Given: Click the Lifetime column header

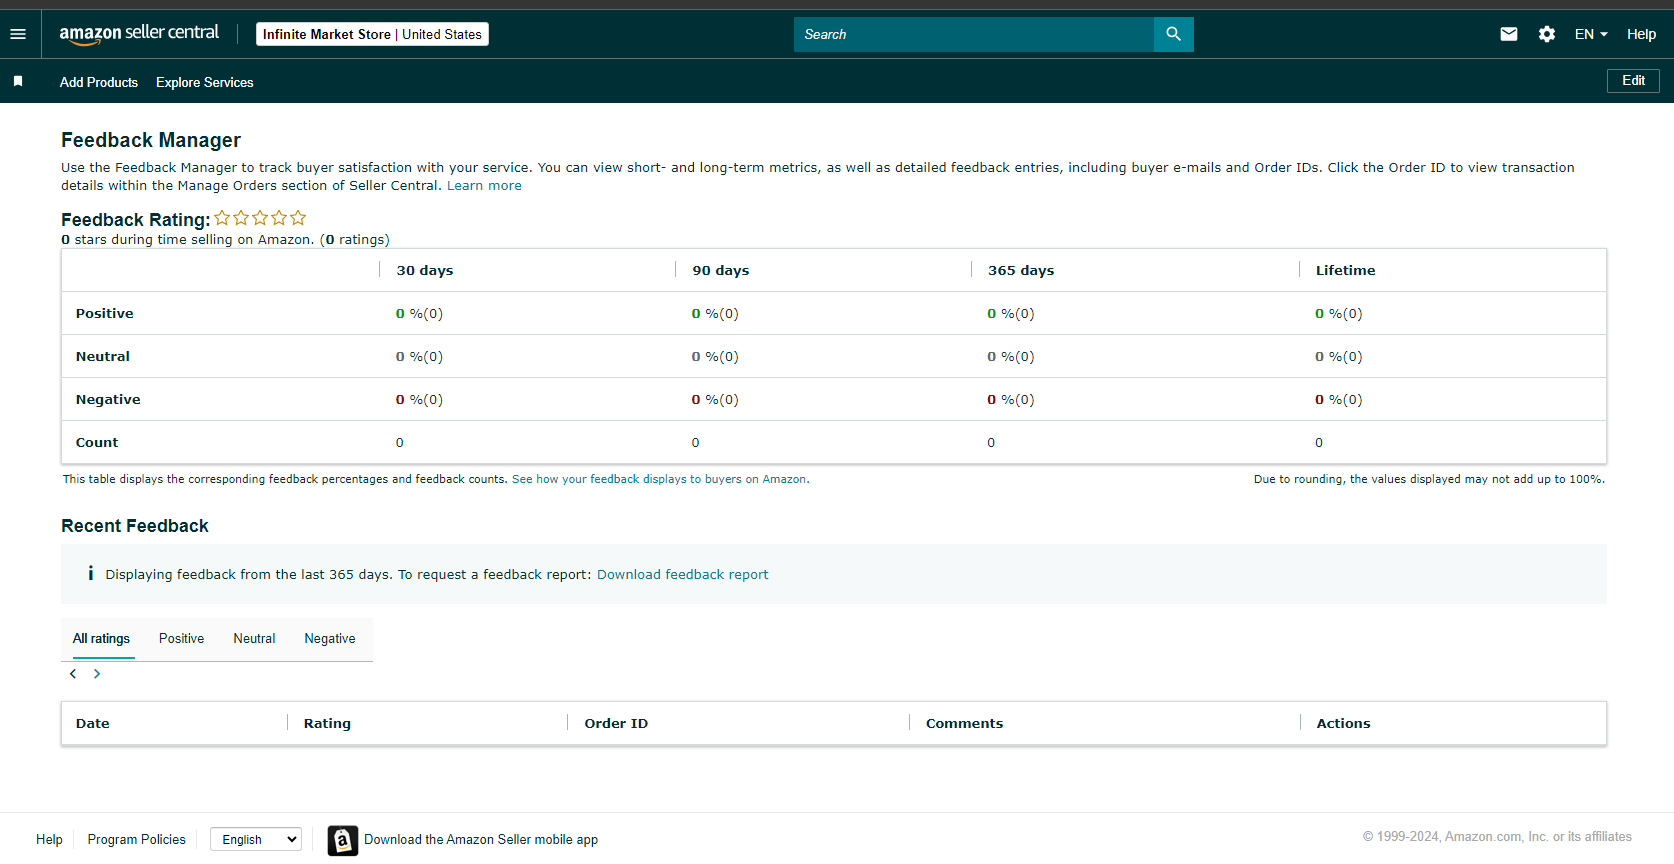Looking at the screenshot, I should click(x=1346, y=270).
